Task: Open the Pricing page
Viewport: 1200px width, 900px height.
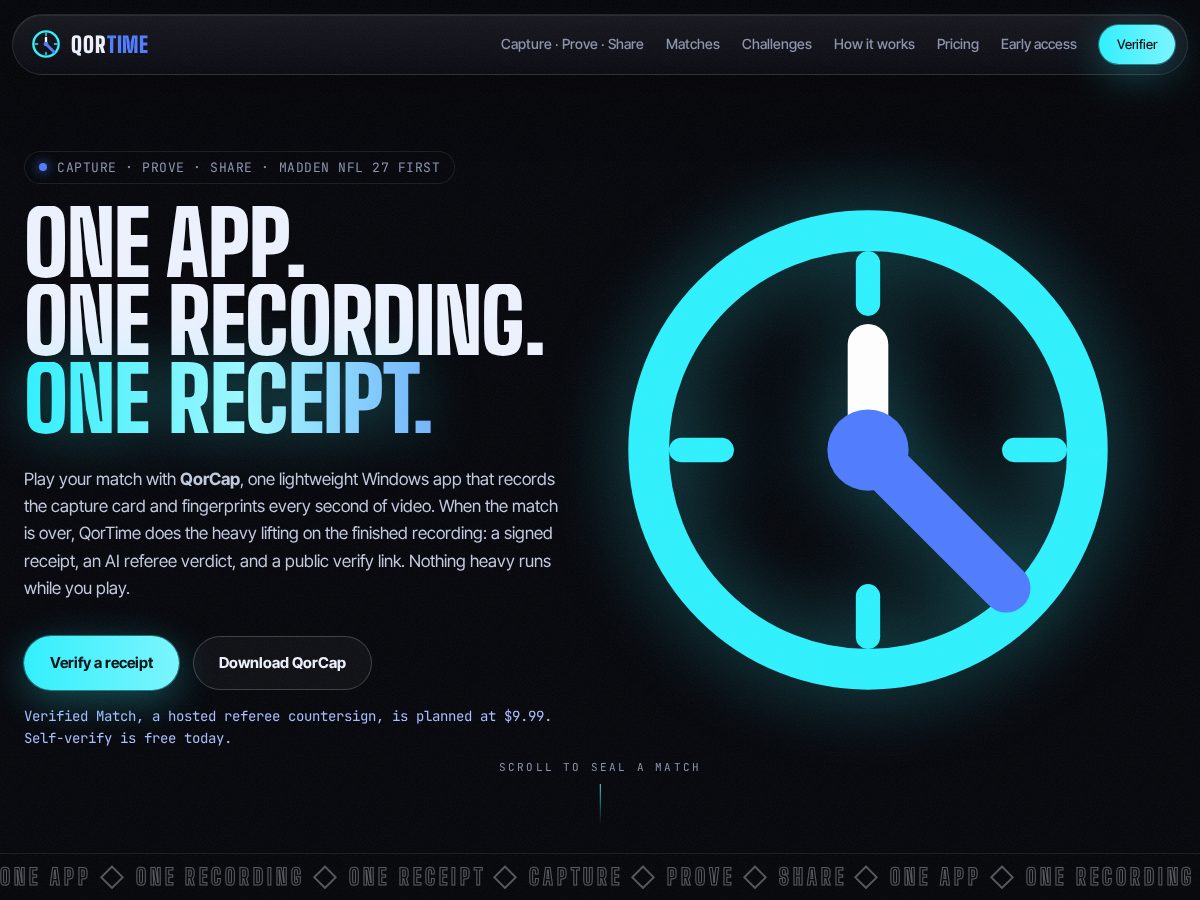Action: tap(958, 44)
